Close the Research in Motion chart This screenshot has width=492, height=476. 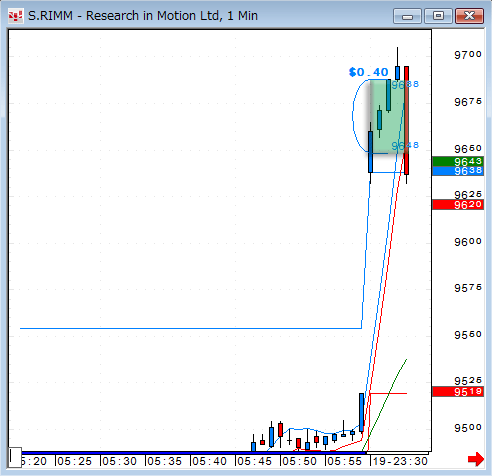point(469,16)
